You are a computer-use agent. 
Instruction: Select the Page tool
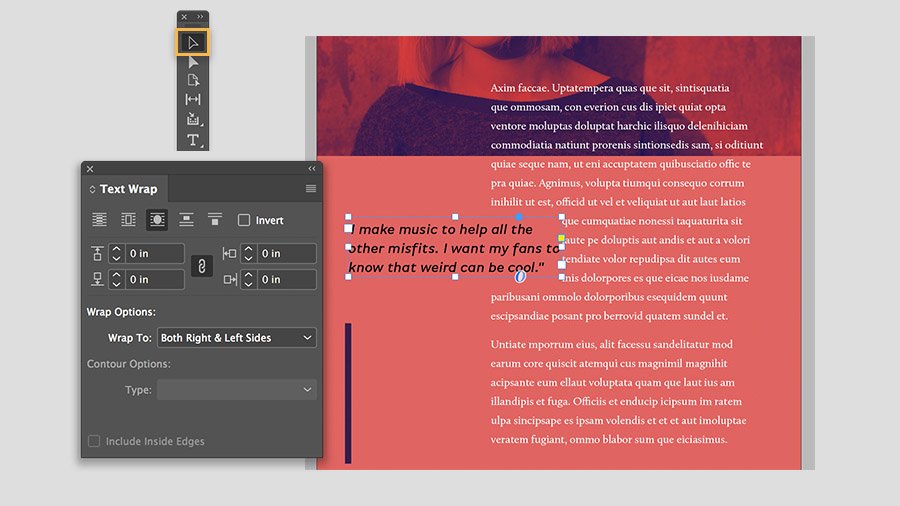(193, 80)
